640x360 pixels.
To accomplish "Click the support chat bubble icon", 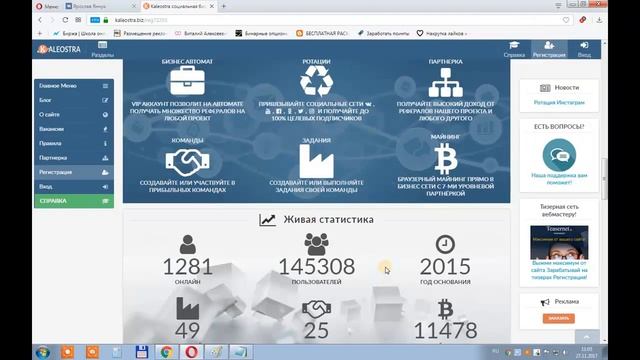I will click(x=559, y=155).
